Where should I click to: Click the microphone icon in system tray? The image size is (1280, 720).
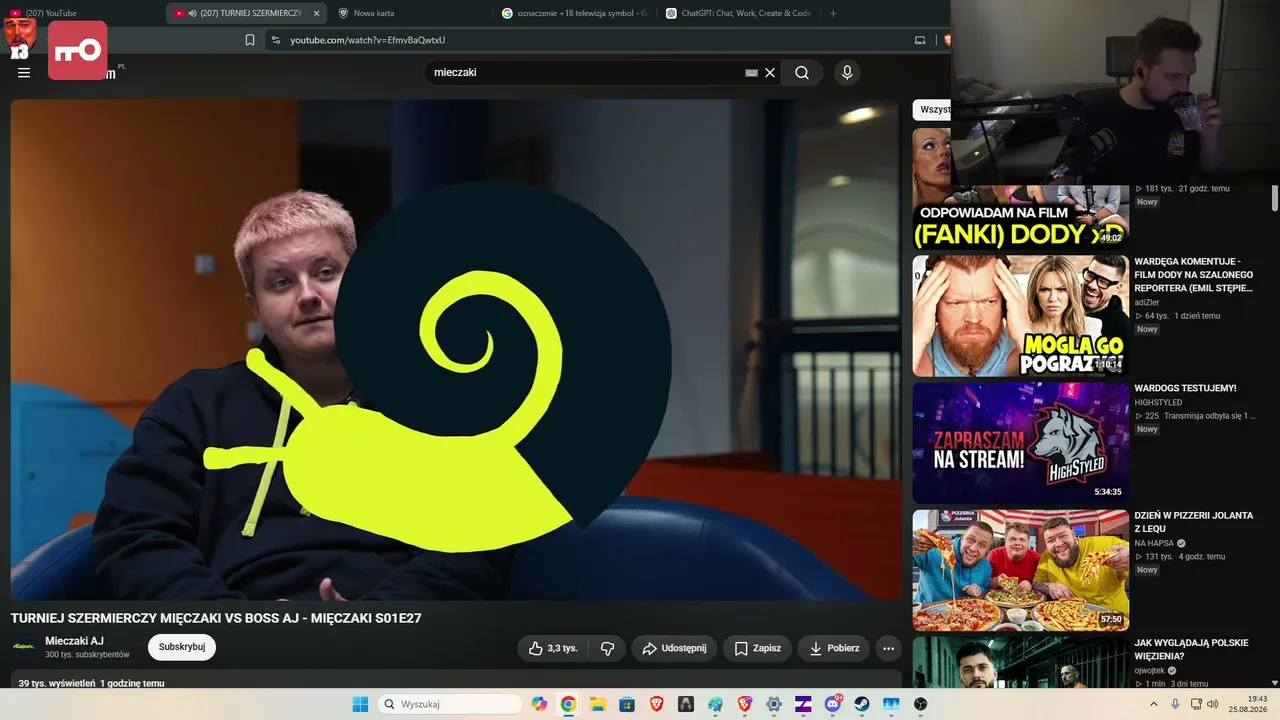[1175, 704]
